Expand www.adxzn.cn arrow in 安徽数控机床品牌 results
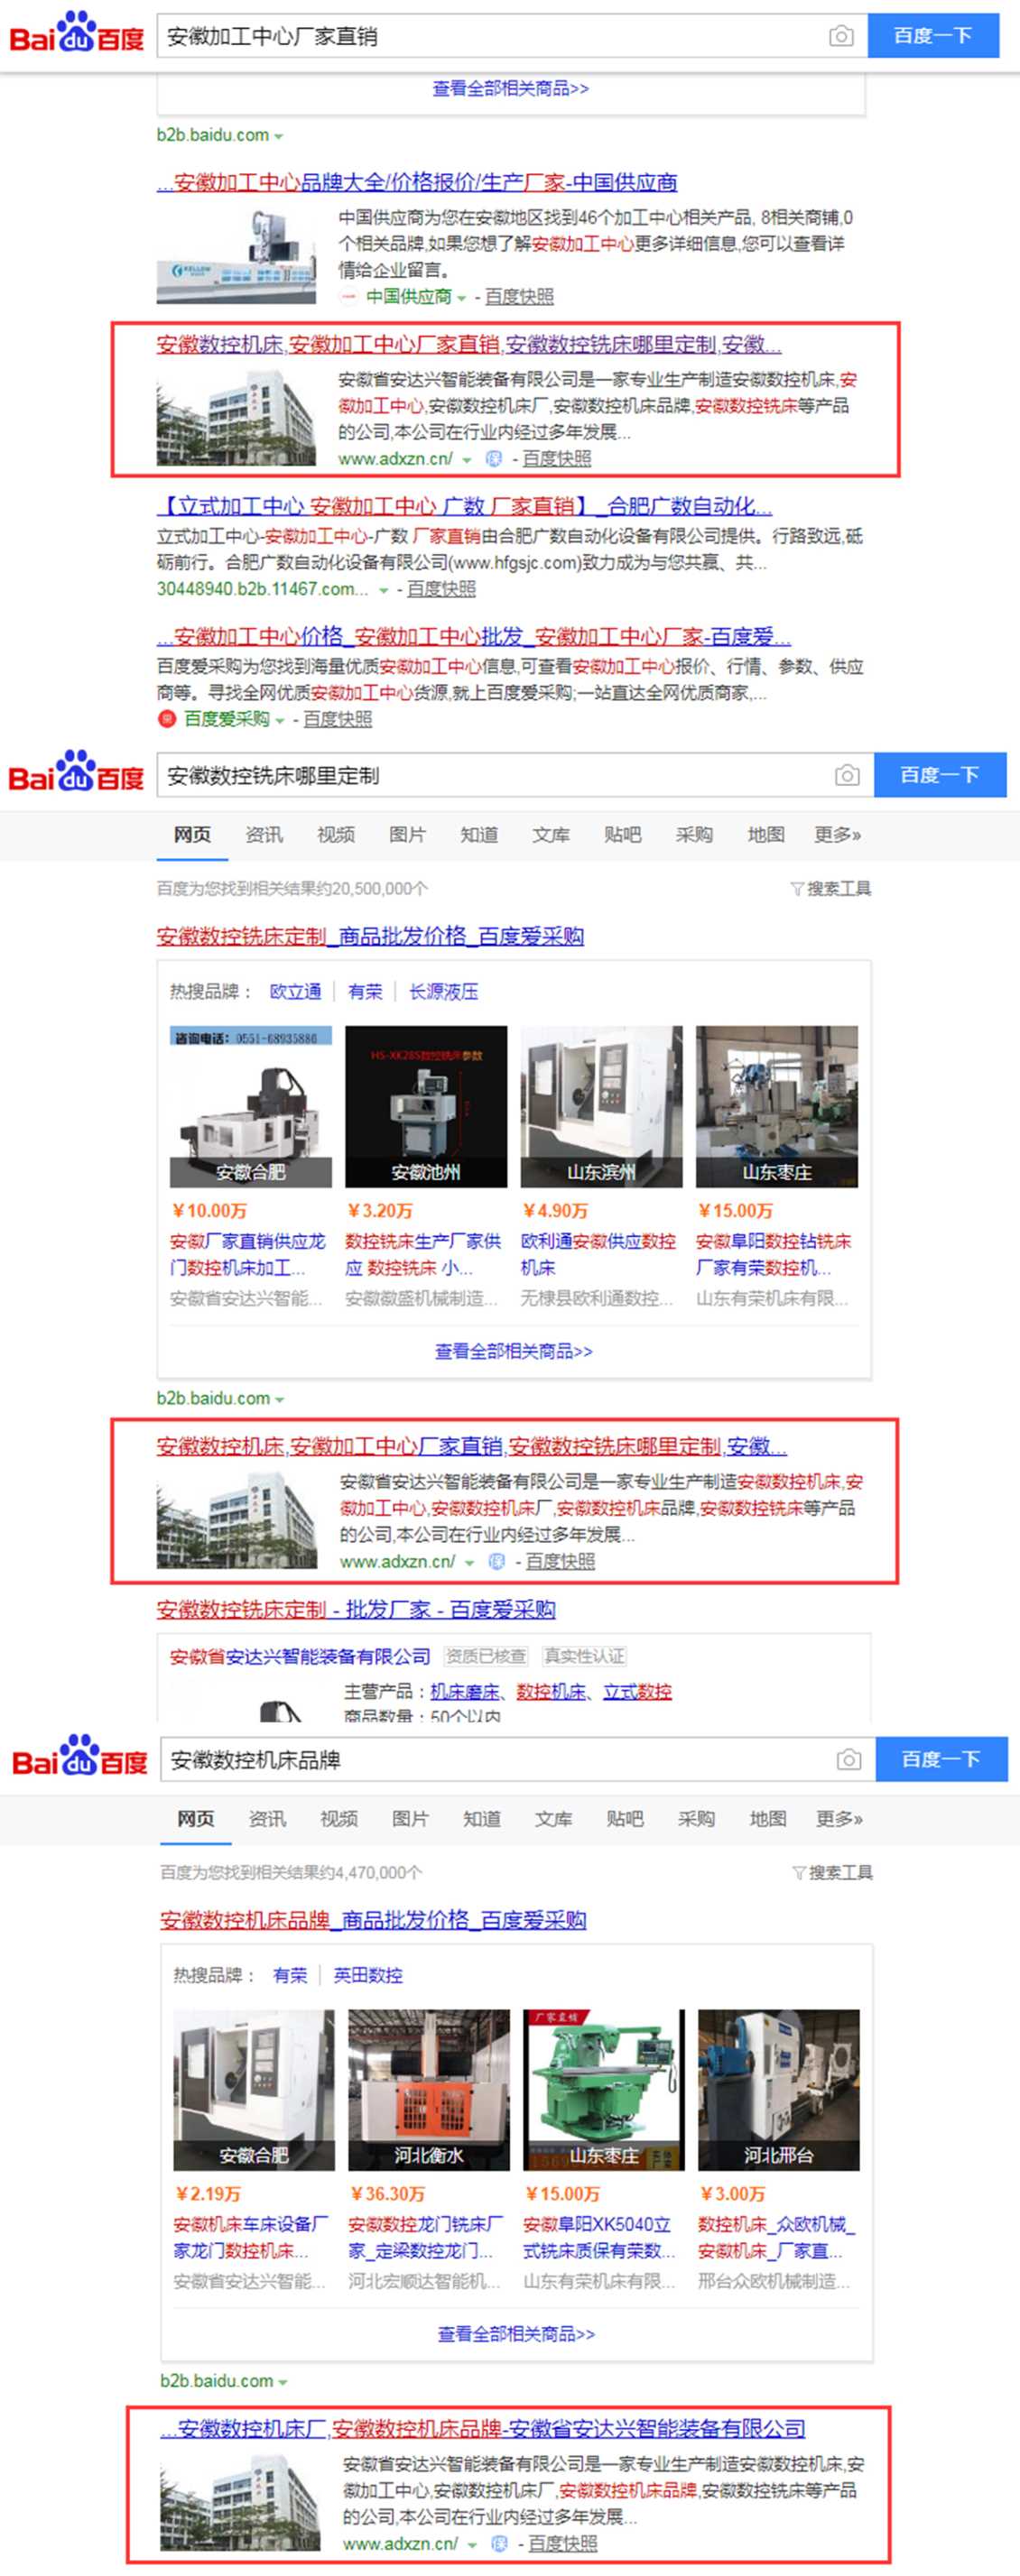The width and height of the screenshot is (1020, 2576). (472, 2545)
